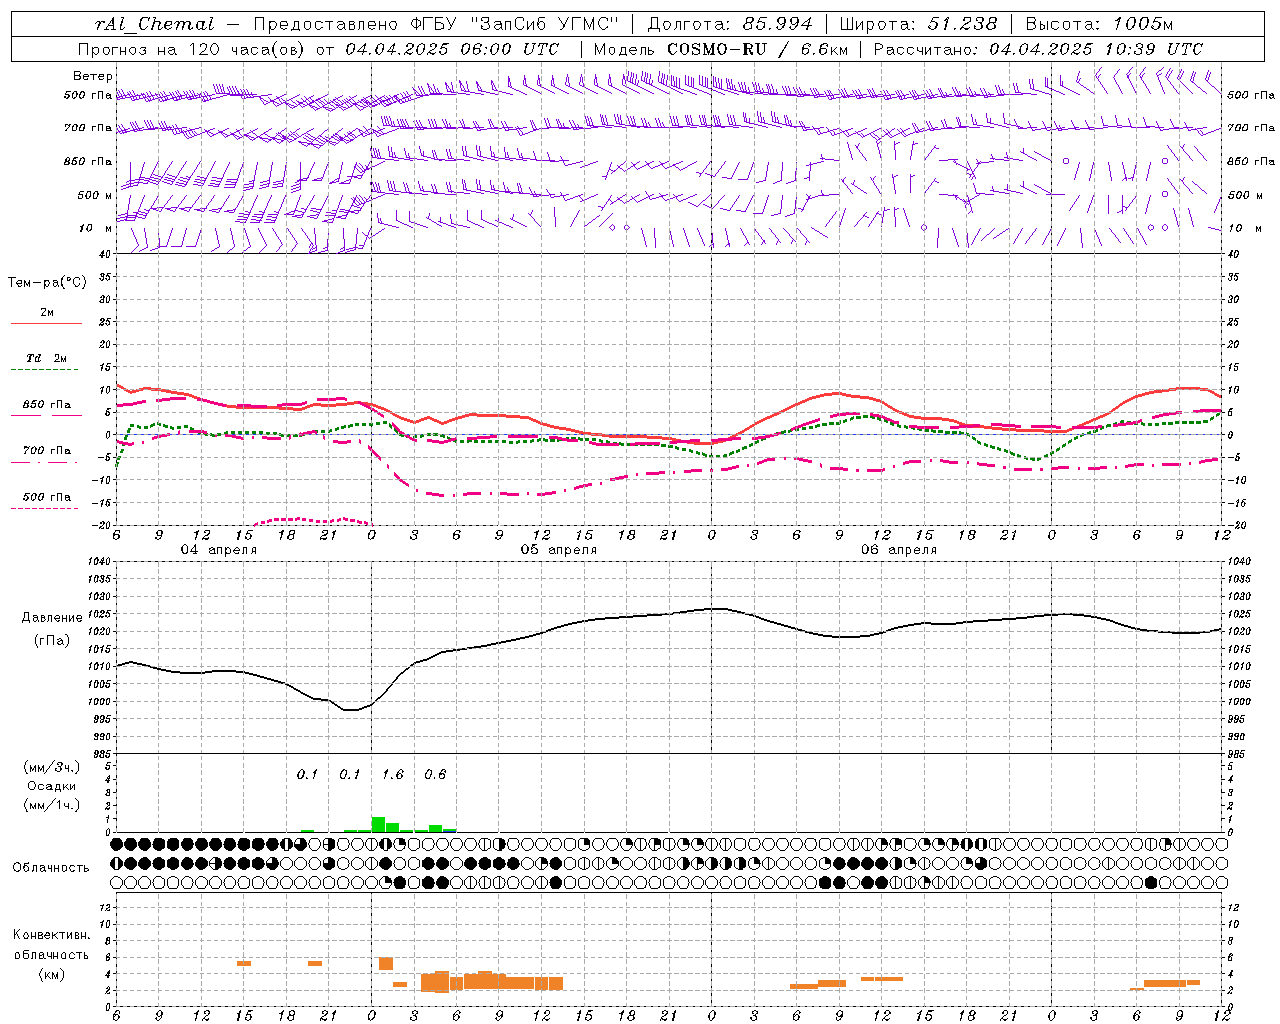Click the 500 гПа temperature legend dotted line

click(46, 509)
